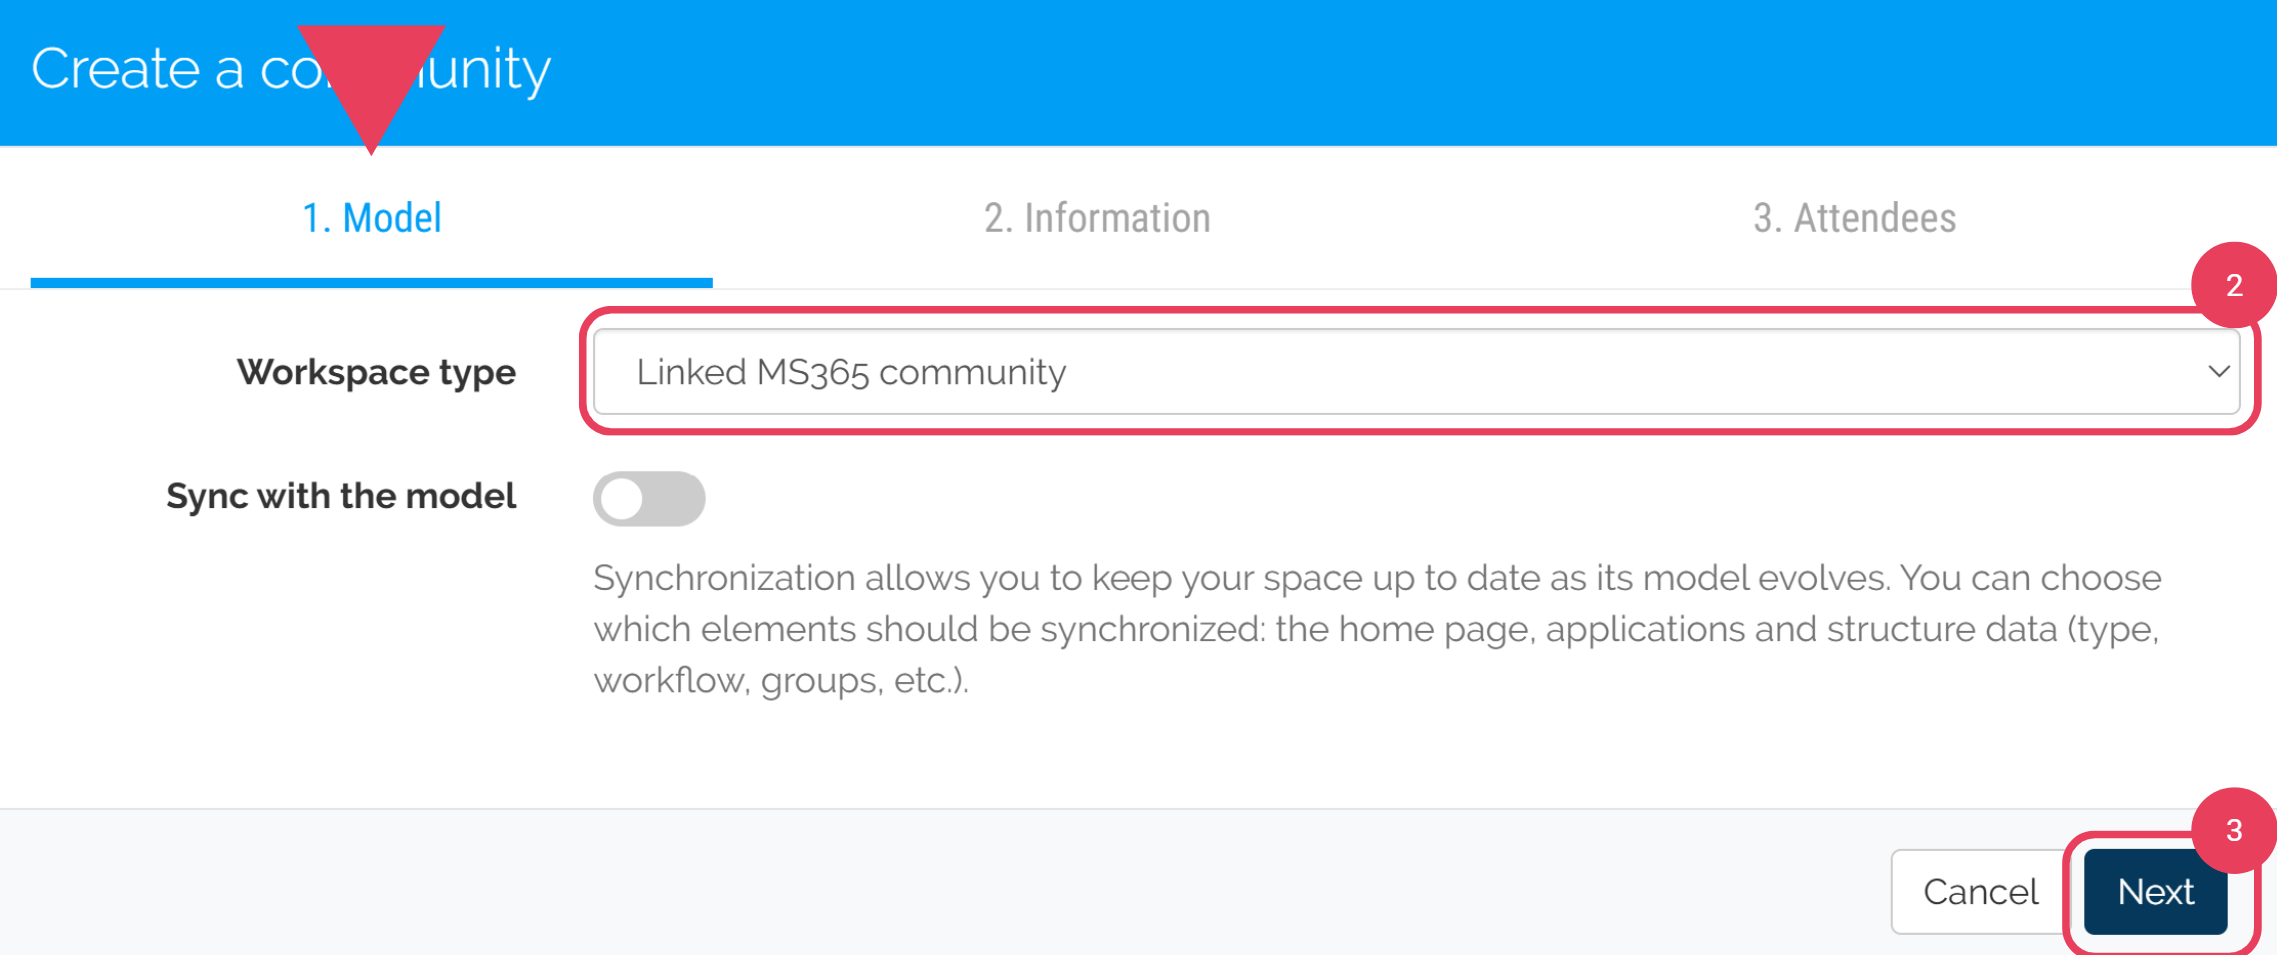
Task: Click the Workspace type chevron arrow
Action: (x=2218, y=372)
